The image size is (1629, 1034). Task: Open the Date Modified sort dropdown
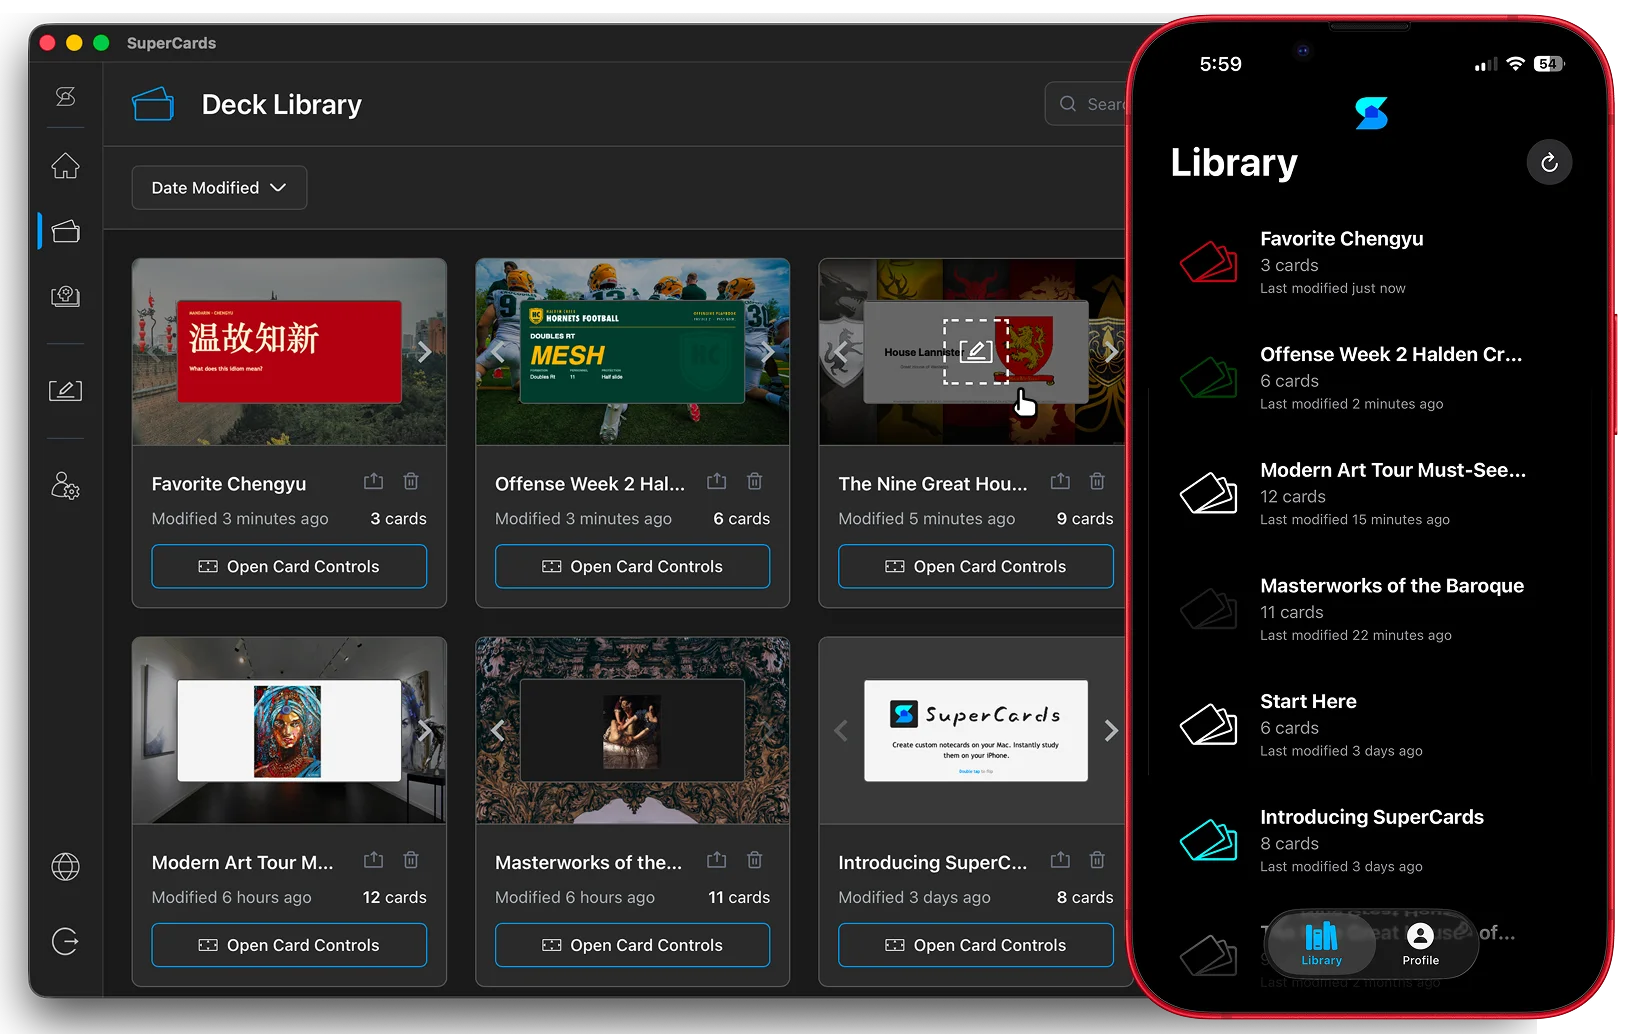[x=219, y=188]
